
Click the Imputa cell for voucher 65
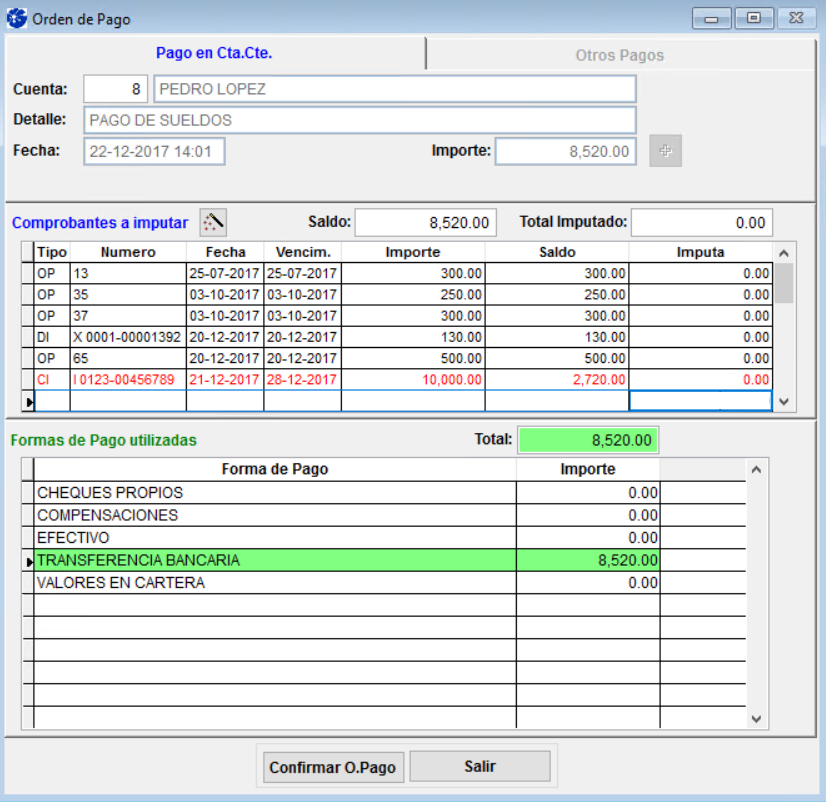pyautogui.click(x=700, y=358)
